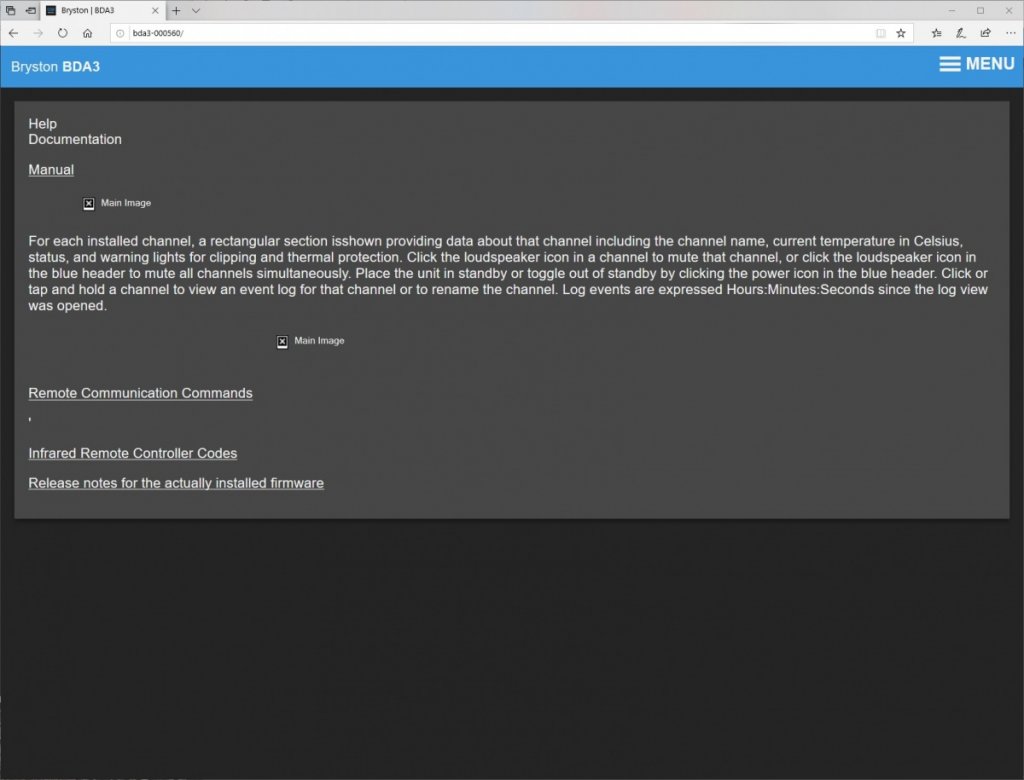Set these tabs aside icon
Viewport: 1024px width, 780px height.
tap(30, 10)
